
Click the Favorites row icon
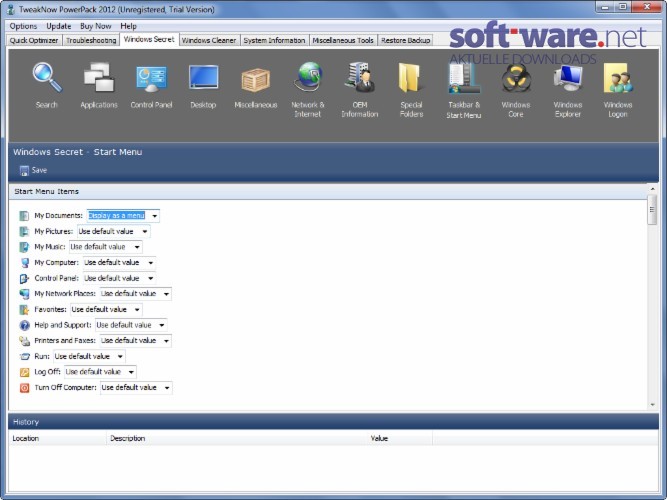coord(24,309)
